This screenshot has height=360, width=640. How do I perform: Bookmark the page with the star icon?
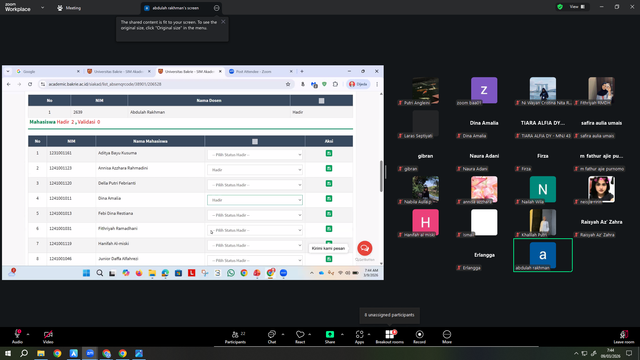[288, 84]
